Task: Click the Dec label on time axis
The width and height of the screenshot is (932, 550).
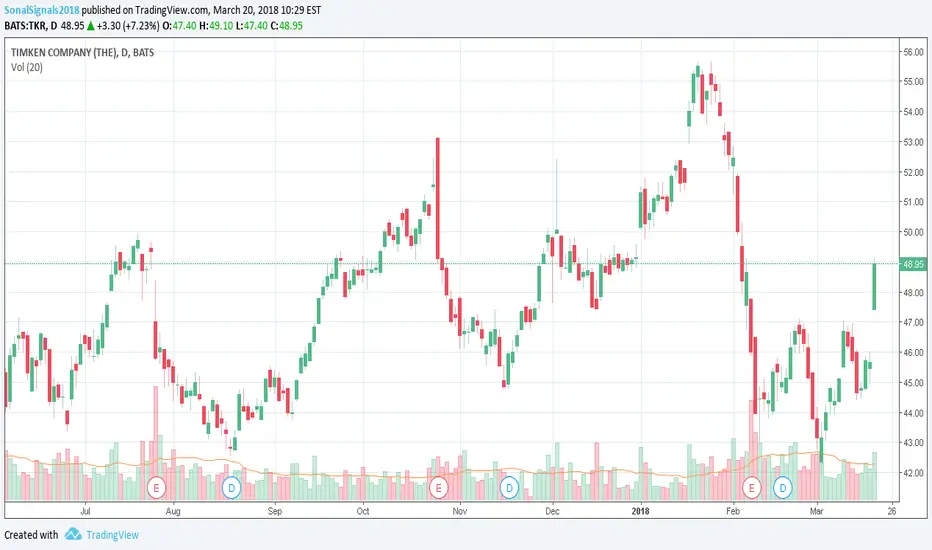Action: [x=552, y=511]
